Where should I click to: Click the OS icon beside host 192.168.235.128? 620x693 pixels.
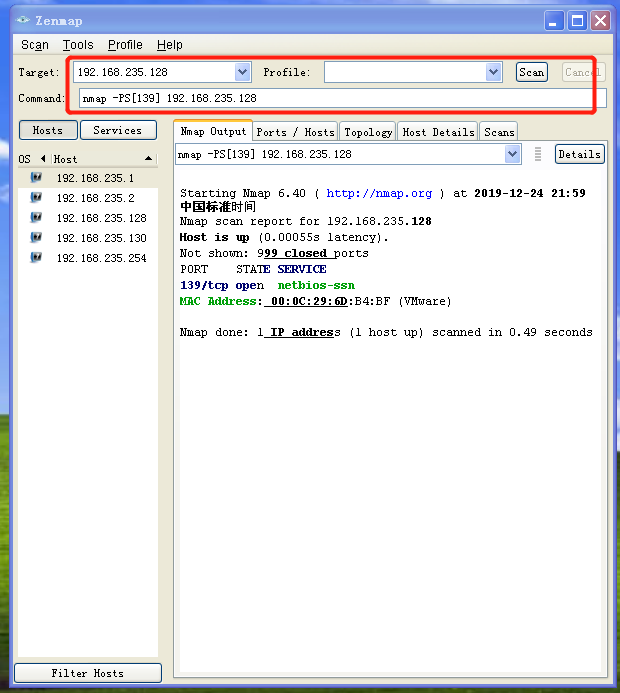click(36, 217)
